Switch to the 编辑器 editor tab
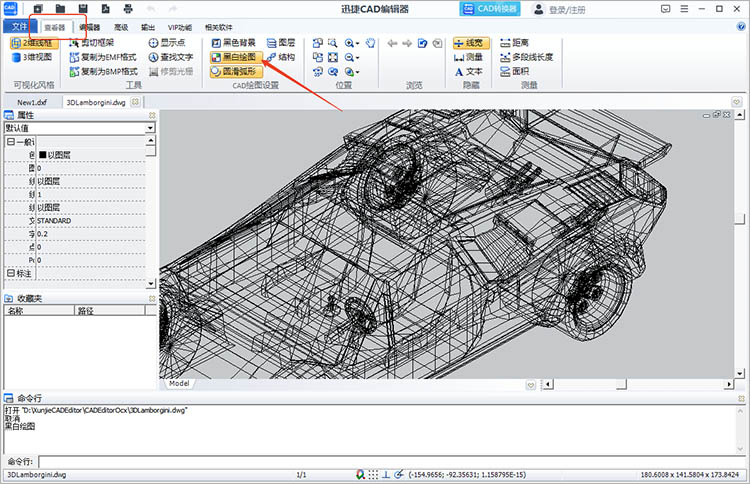 pos(89,27)
